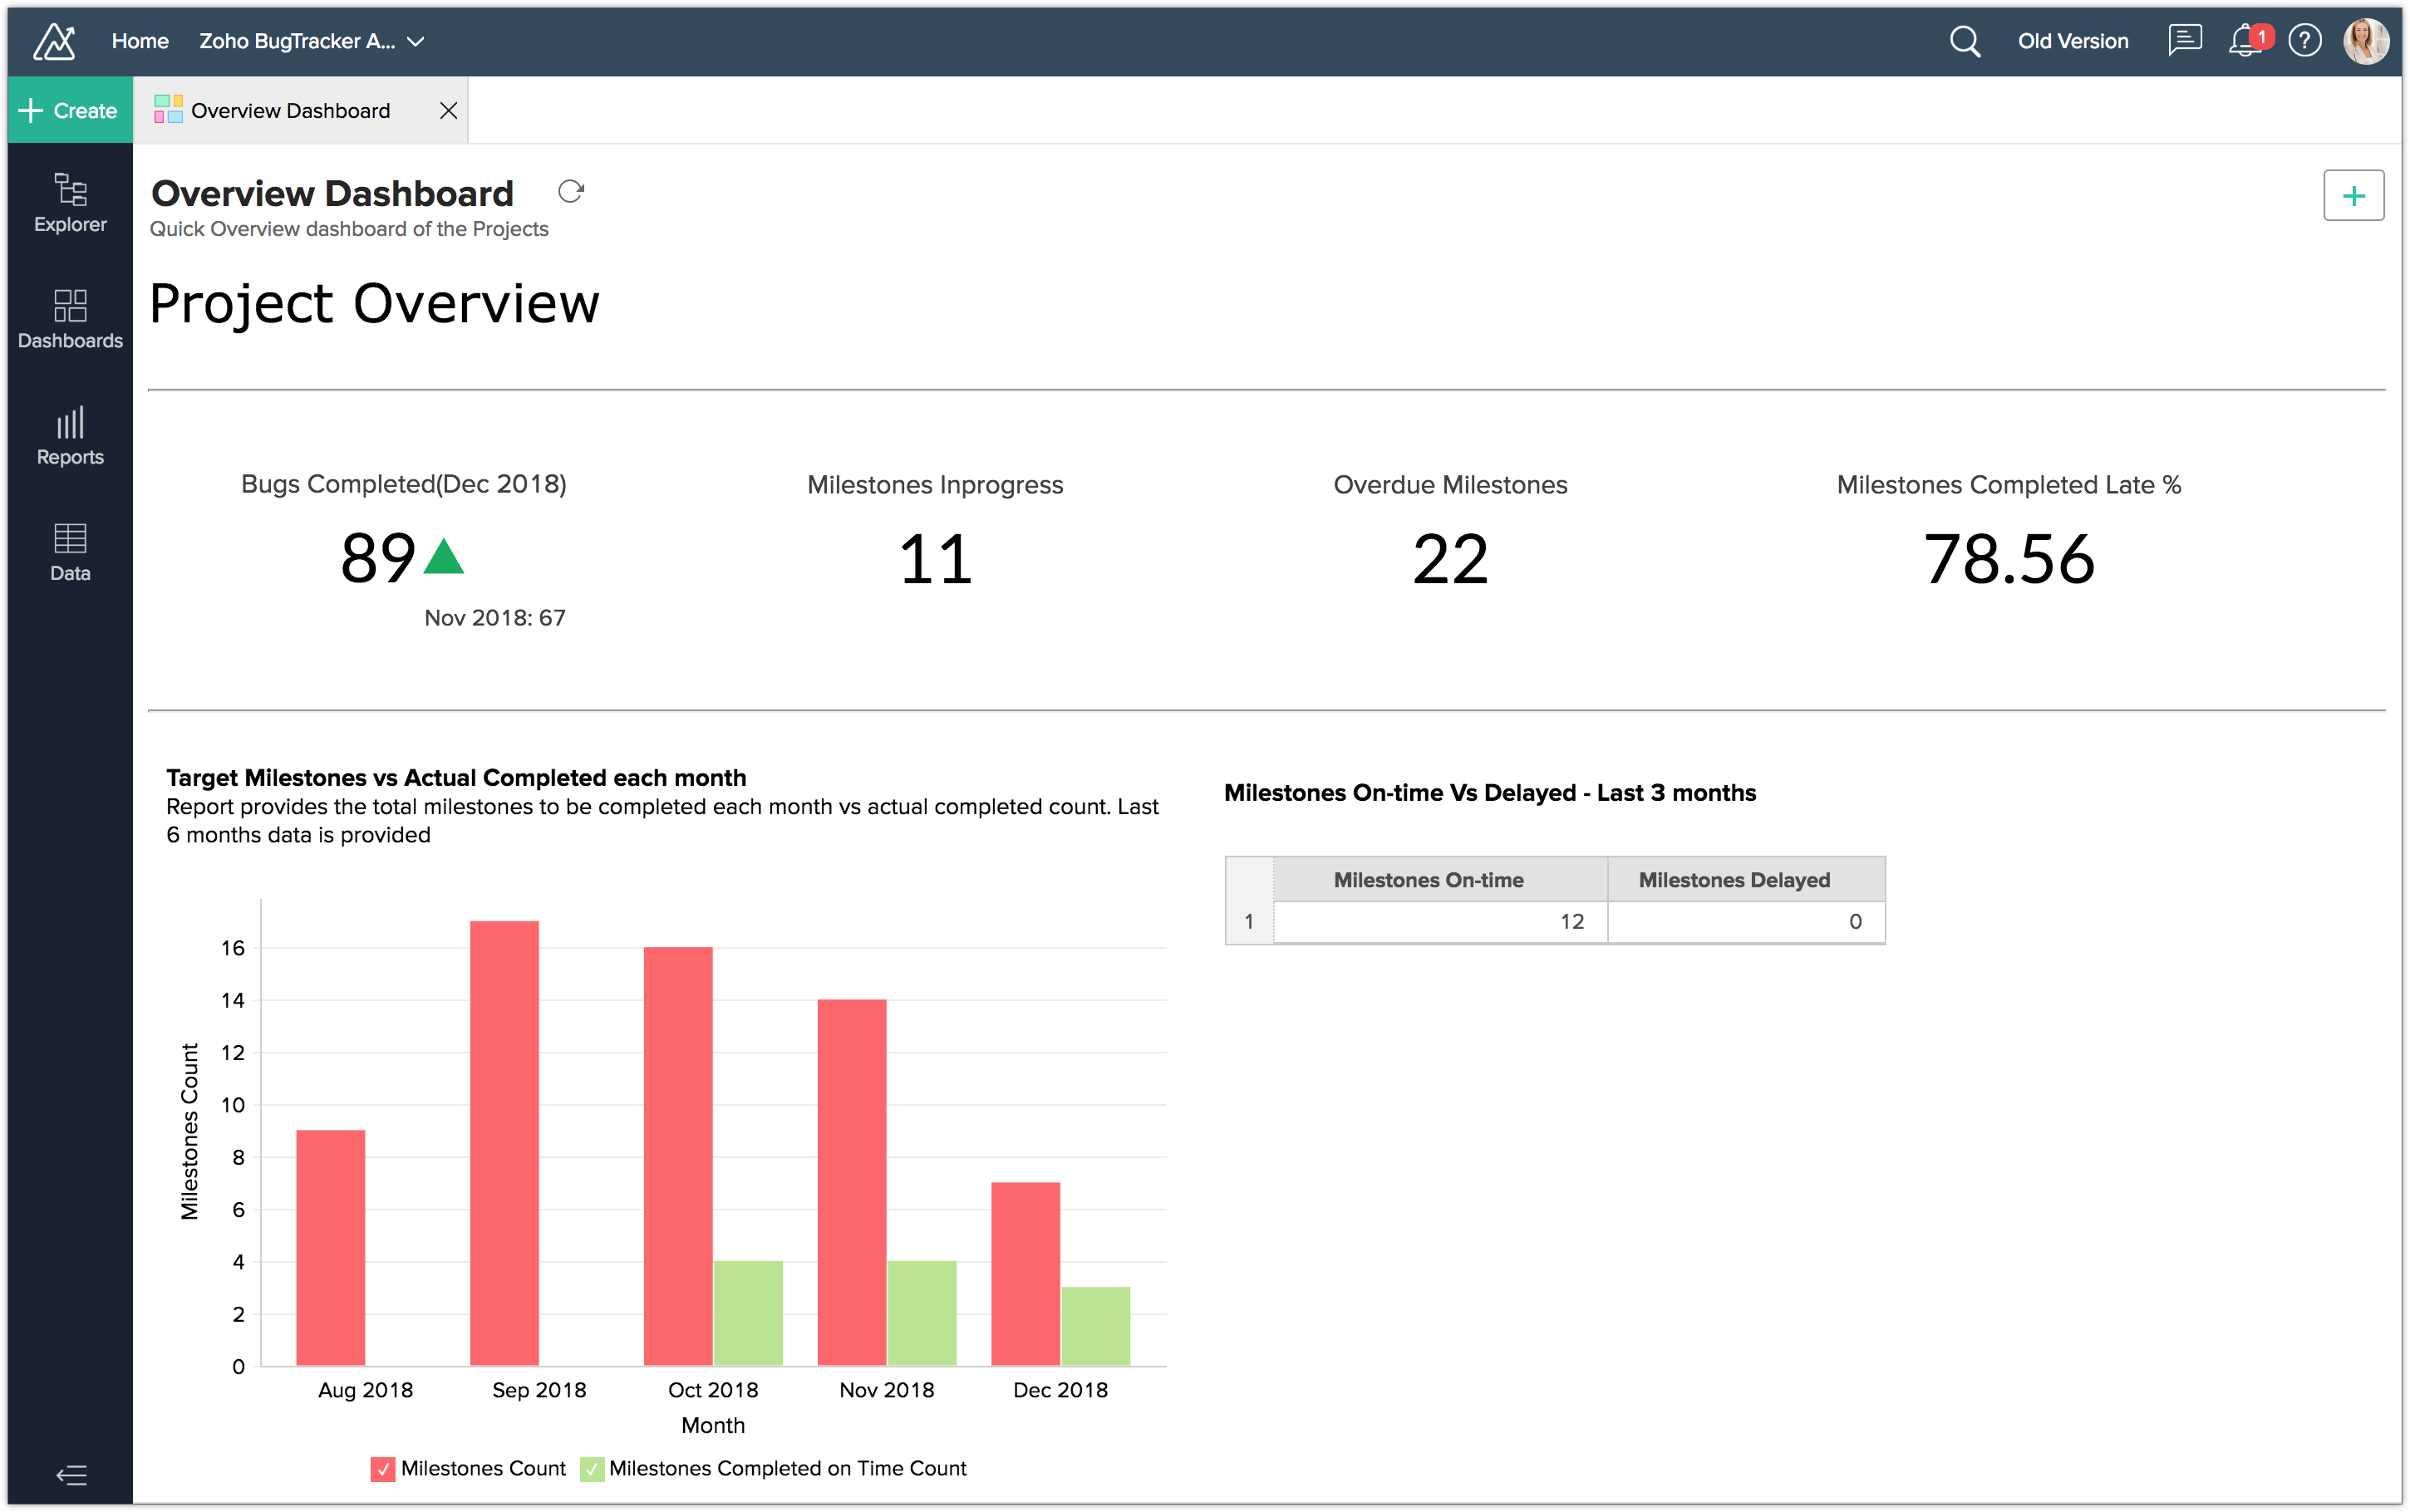Open the chat feedback icon

(2184, 41)
